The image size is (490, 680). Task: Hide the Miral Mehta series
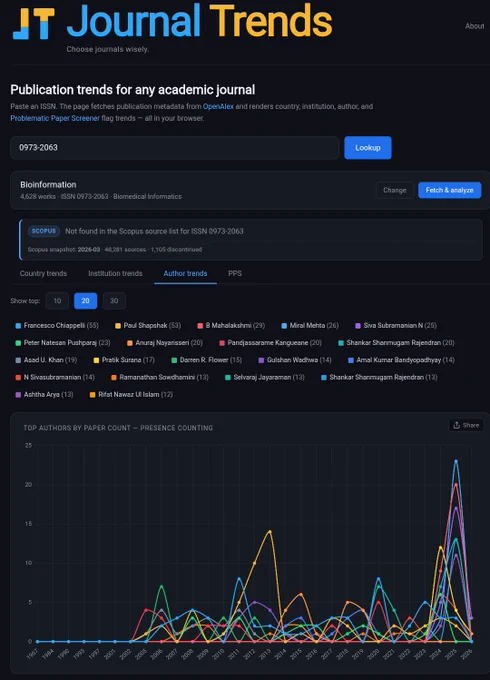[x=310, y=325]
